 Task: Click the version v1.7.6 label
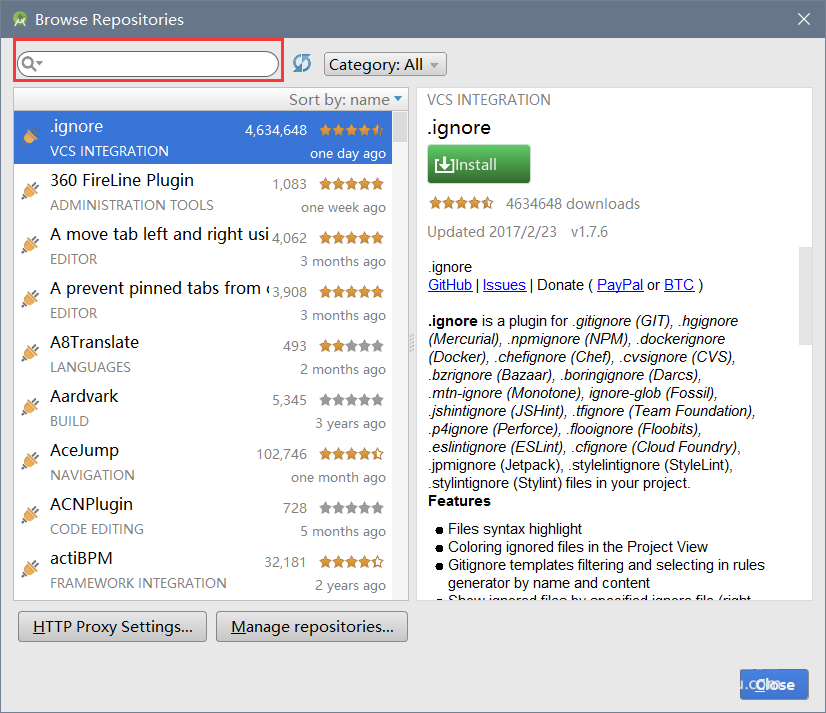(589, 232)
